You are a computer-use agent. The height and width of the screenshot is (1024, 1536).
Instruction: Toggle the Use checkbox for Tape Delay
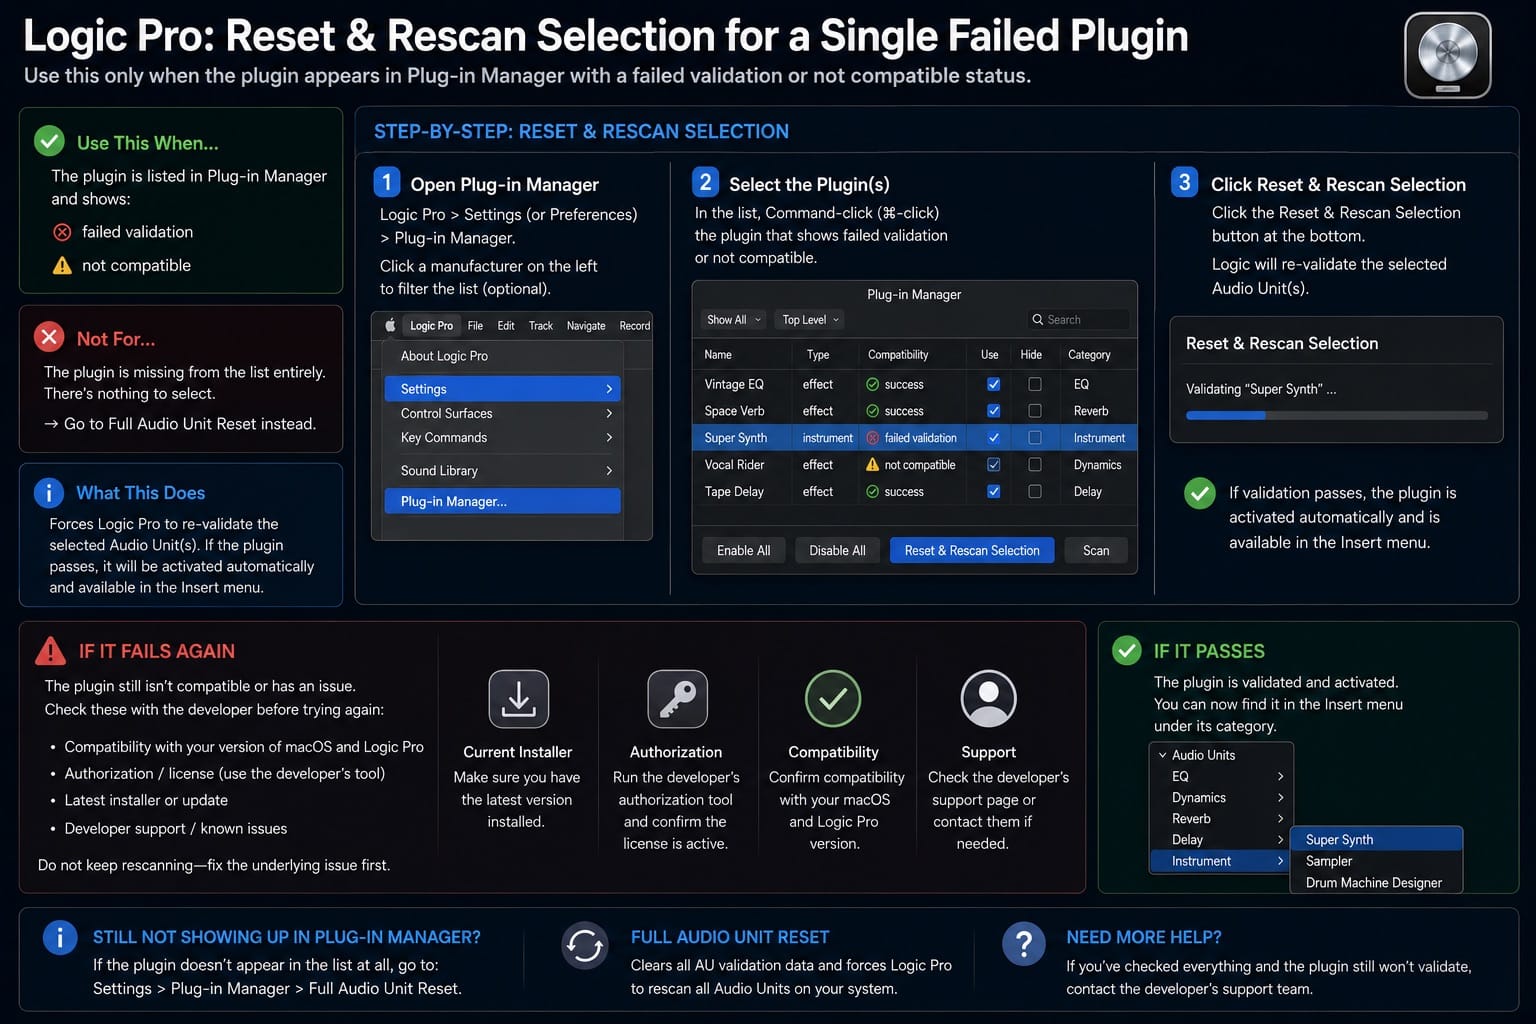[x=993, y=492]
